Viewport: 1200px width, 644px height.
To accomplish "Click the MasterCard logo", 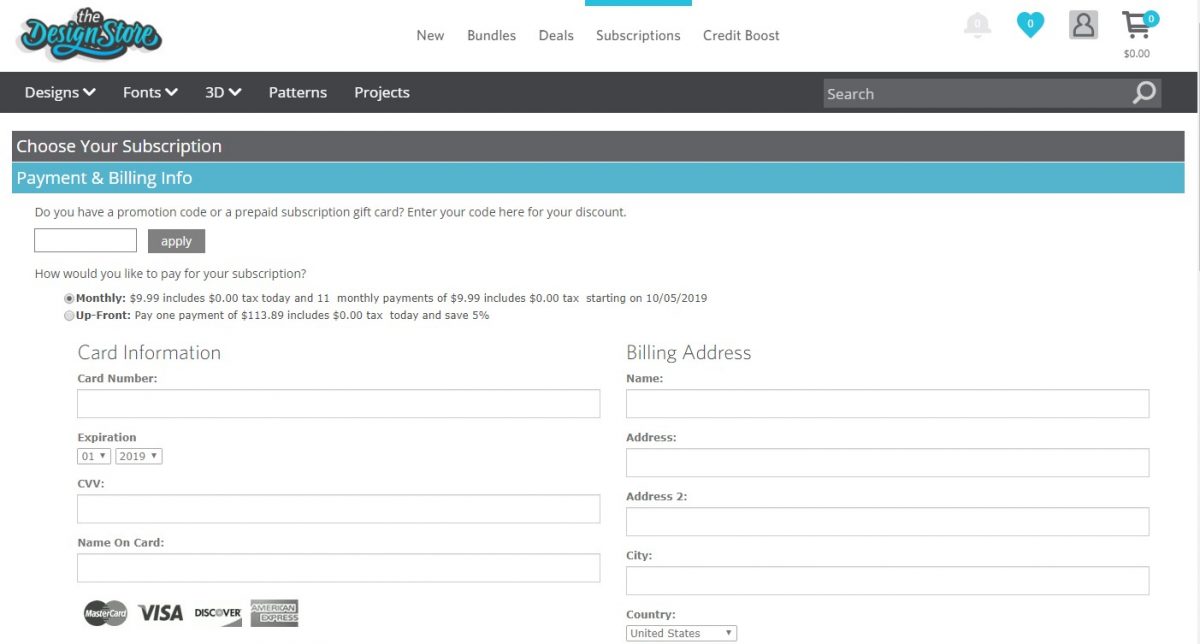I will [x=106, y=613].
